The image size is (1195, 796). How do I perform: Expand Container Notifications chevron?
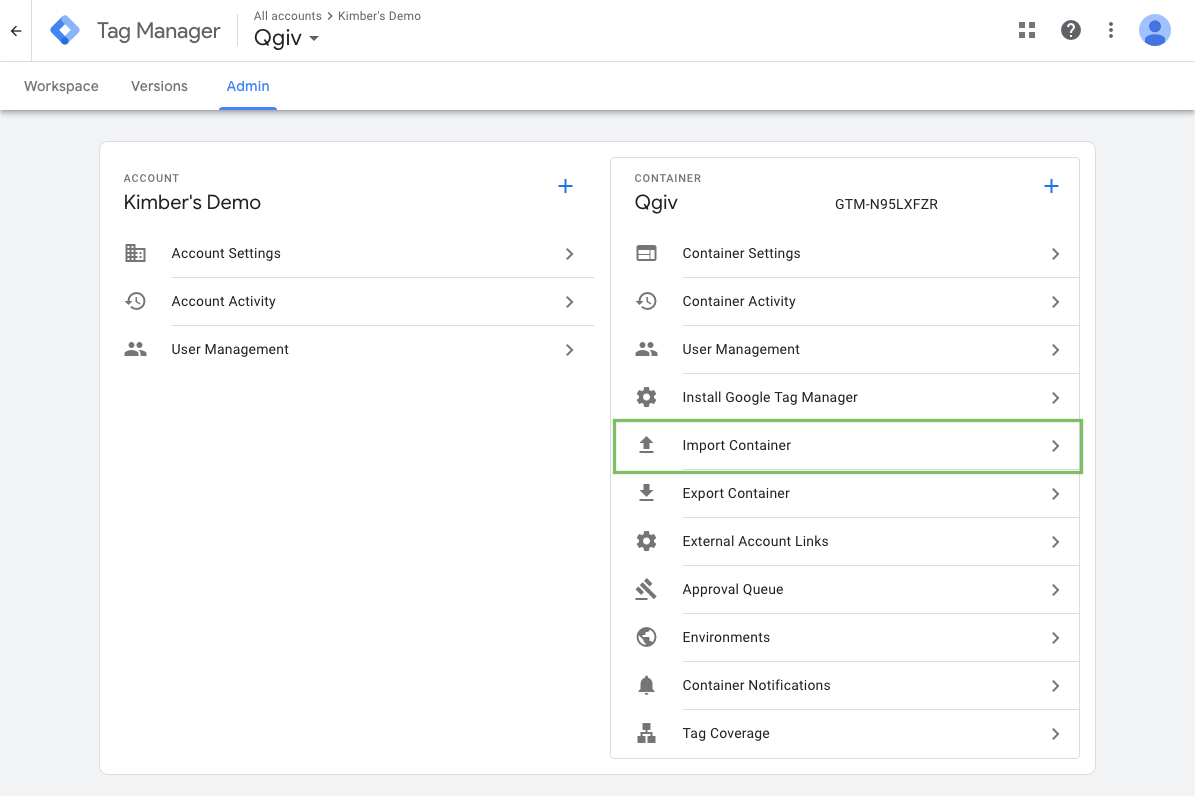click(x=1056, y=686)
